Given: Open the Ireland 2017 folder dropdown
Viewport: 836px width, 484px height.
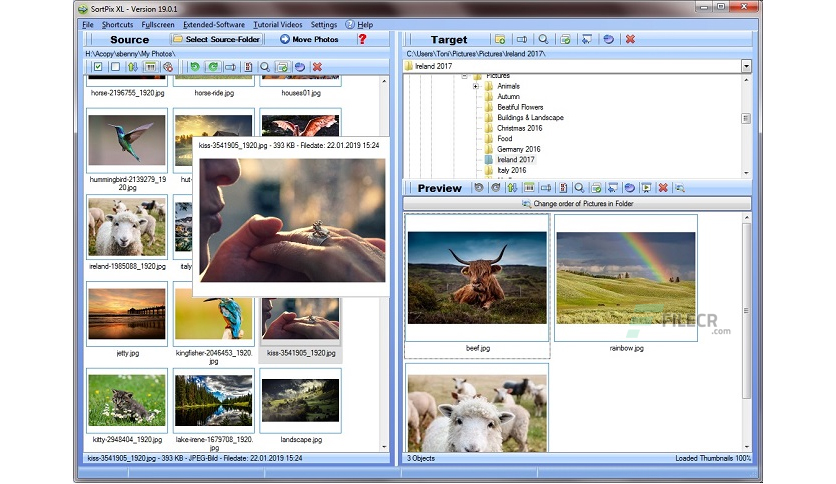Looking at the screenshot, I should click(746, 66).
